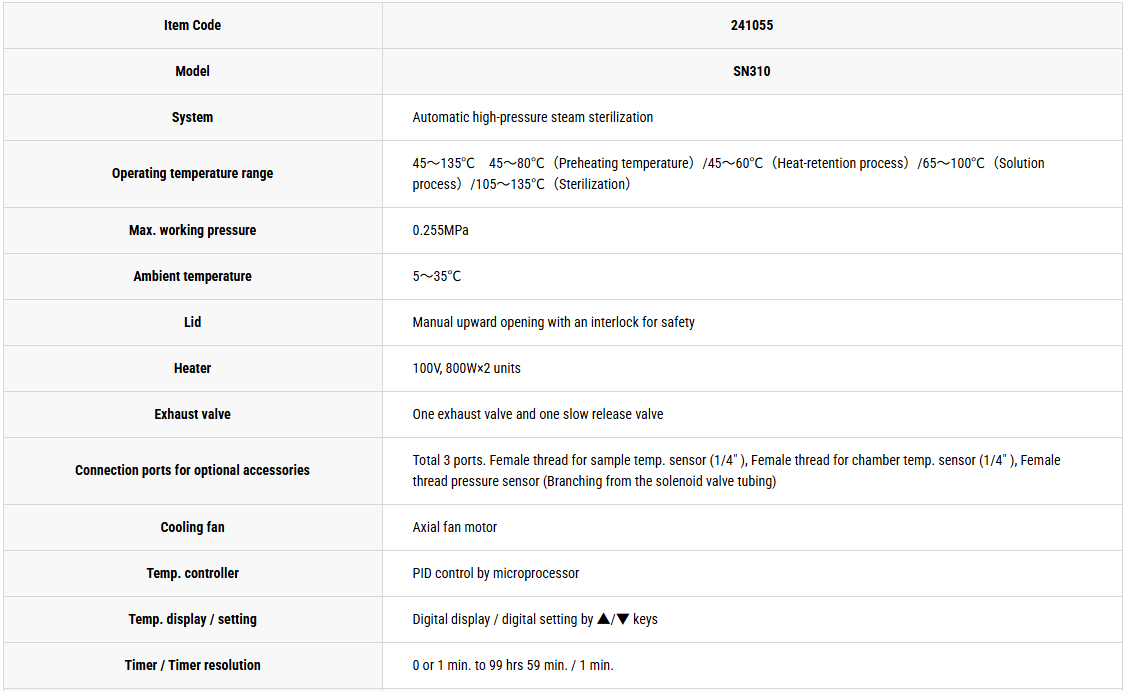Click the Exhaust valve label

pyautogui.click(x=192, y=414)
